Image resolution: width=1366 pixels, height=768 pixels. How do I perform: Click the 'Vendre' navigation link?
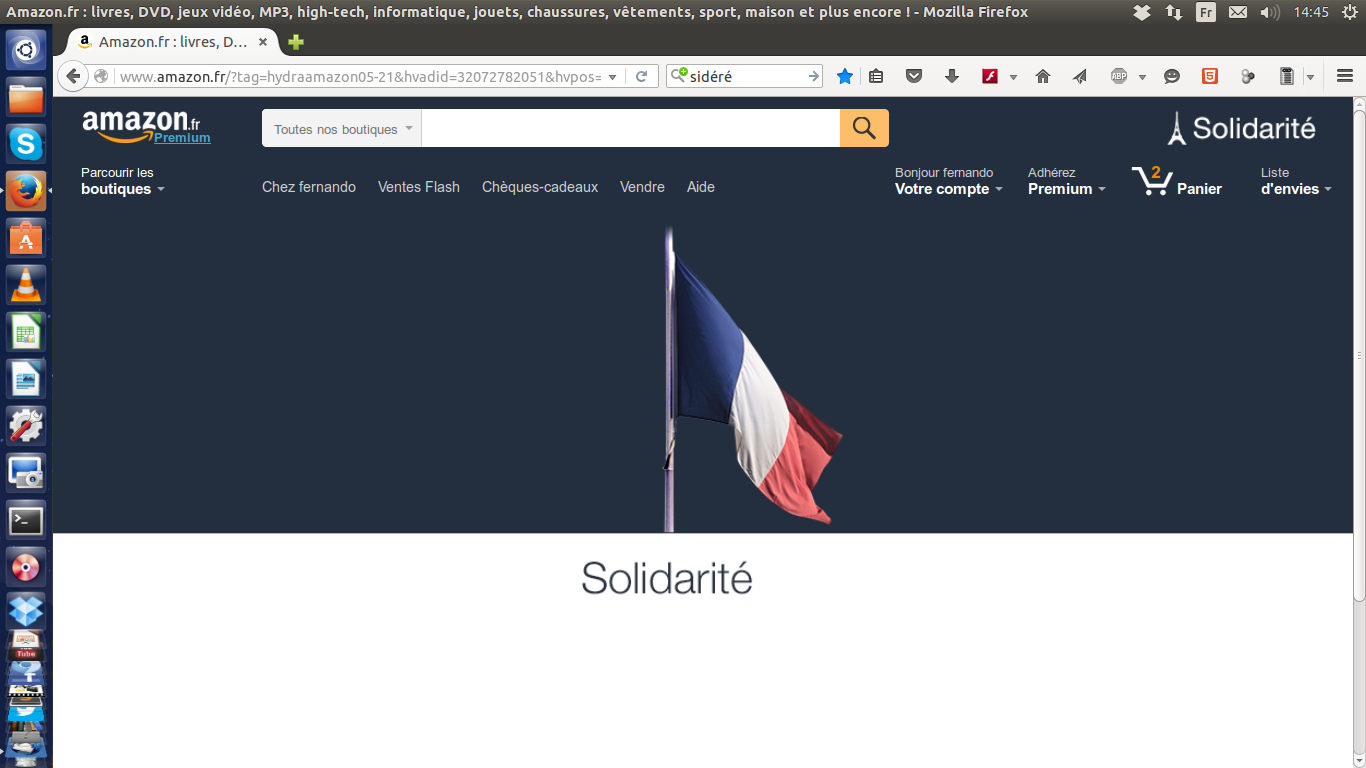pos(642,187)
